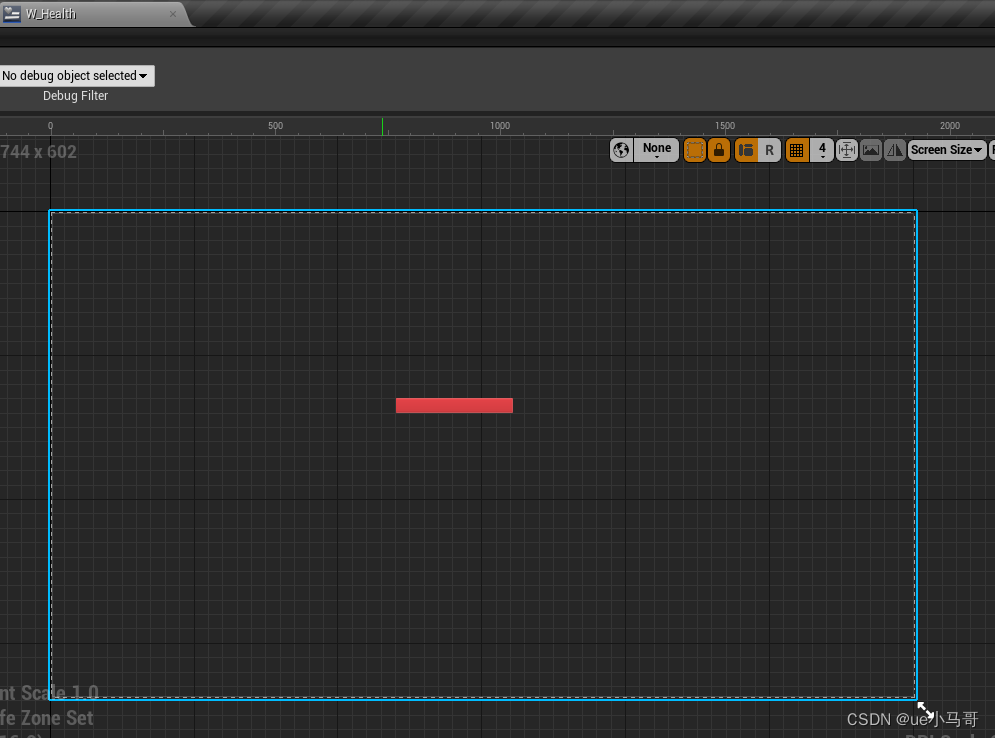Screen dimensions: 995x738
Task: Select the red health bar widget
Action: point(454,405)
